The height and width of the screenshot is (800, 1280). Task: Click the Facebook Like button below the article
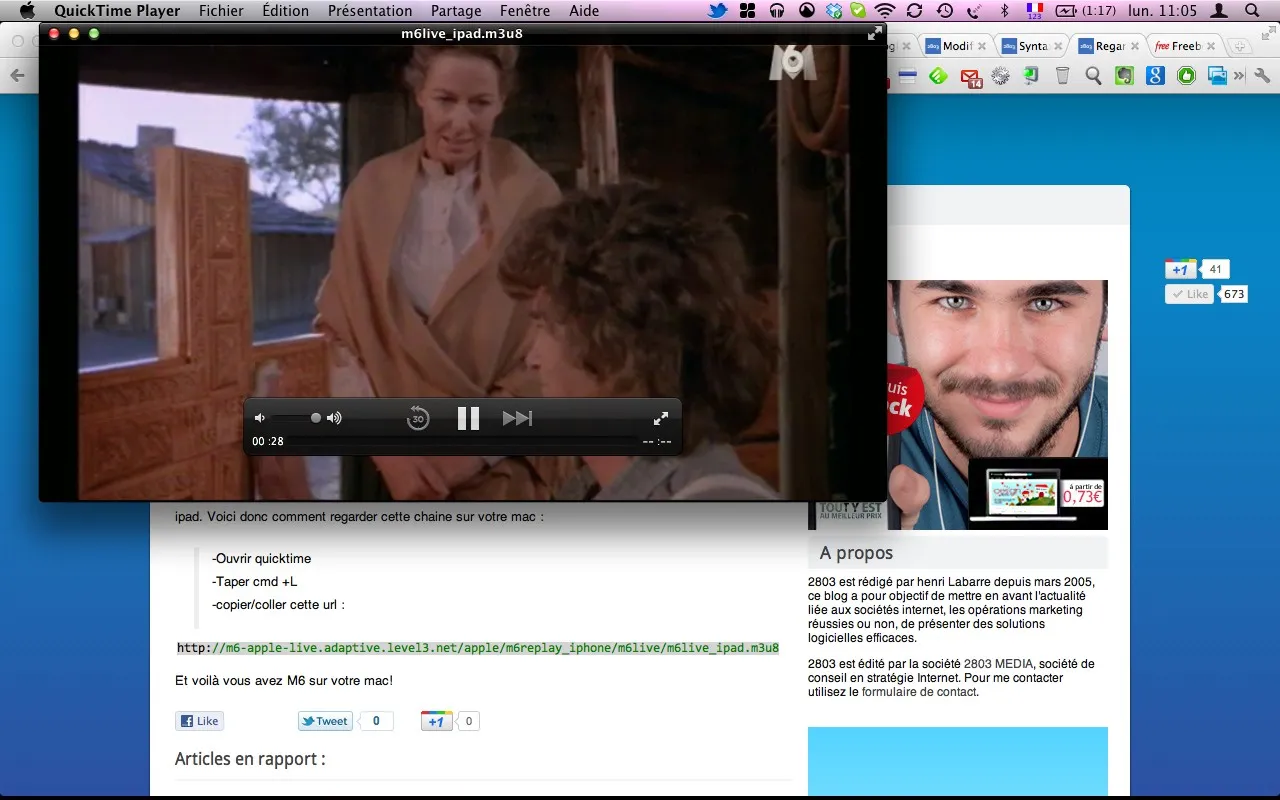tap(199, 721)
